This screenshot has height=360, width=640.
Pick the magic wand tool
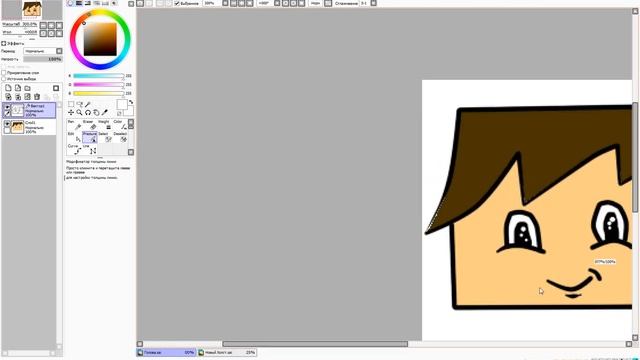pyautogui.click(x=88, y=104)
